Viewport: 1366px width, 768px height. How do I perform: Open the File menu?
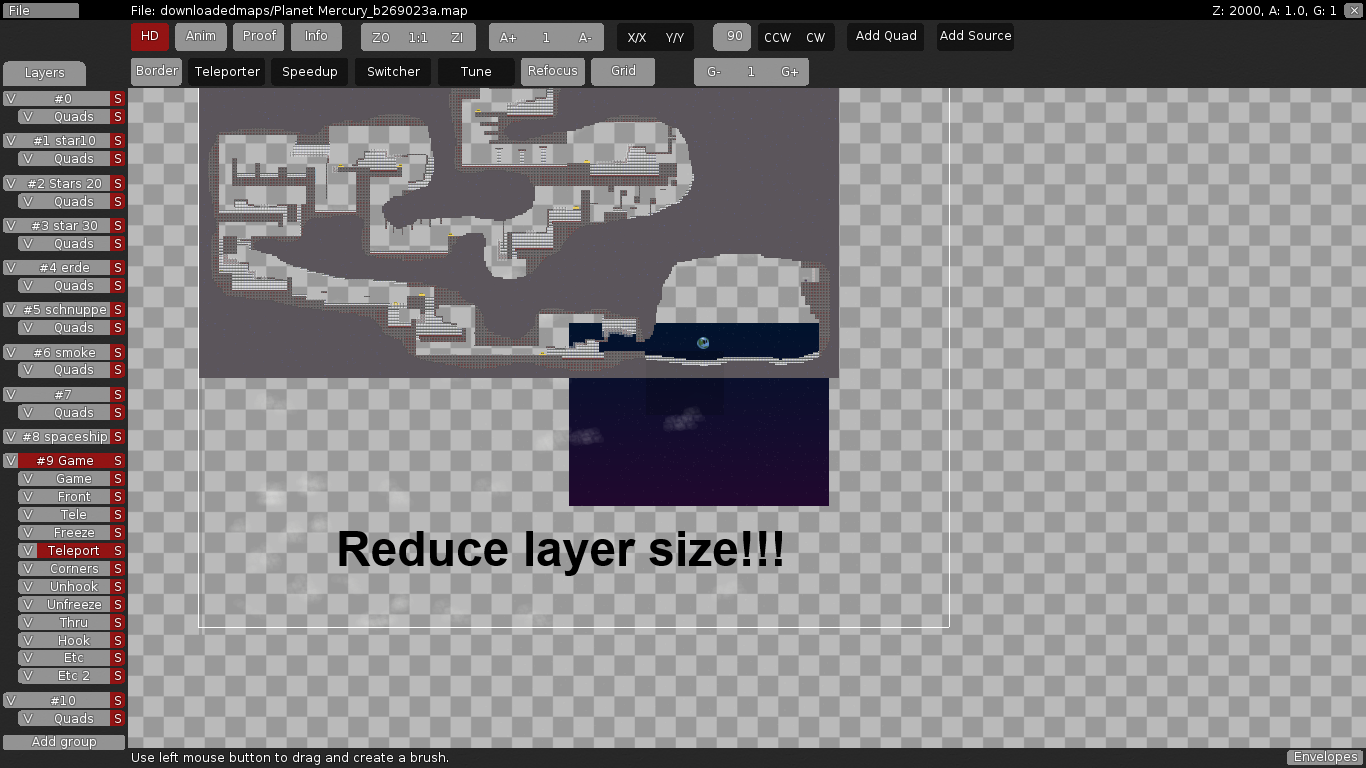pyautogui.click(x=40, y=11)
